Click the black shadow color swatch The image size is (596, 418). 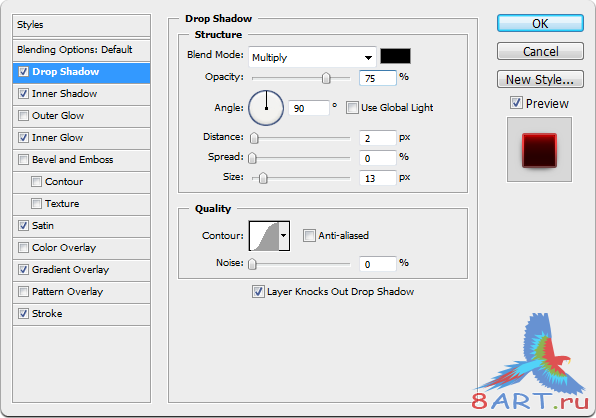coord(395,56)
